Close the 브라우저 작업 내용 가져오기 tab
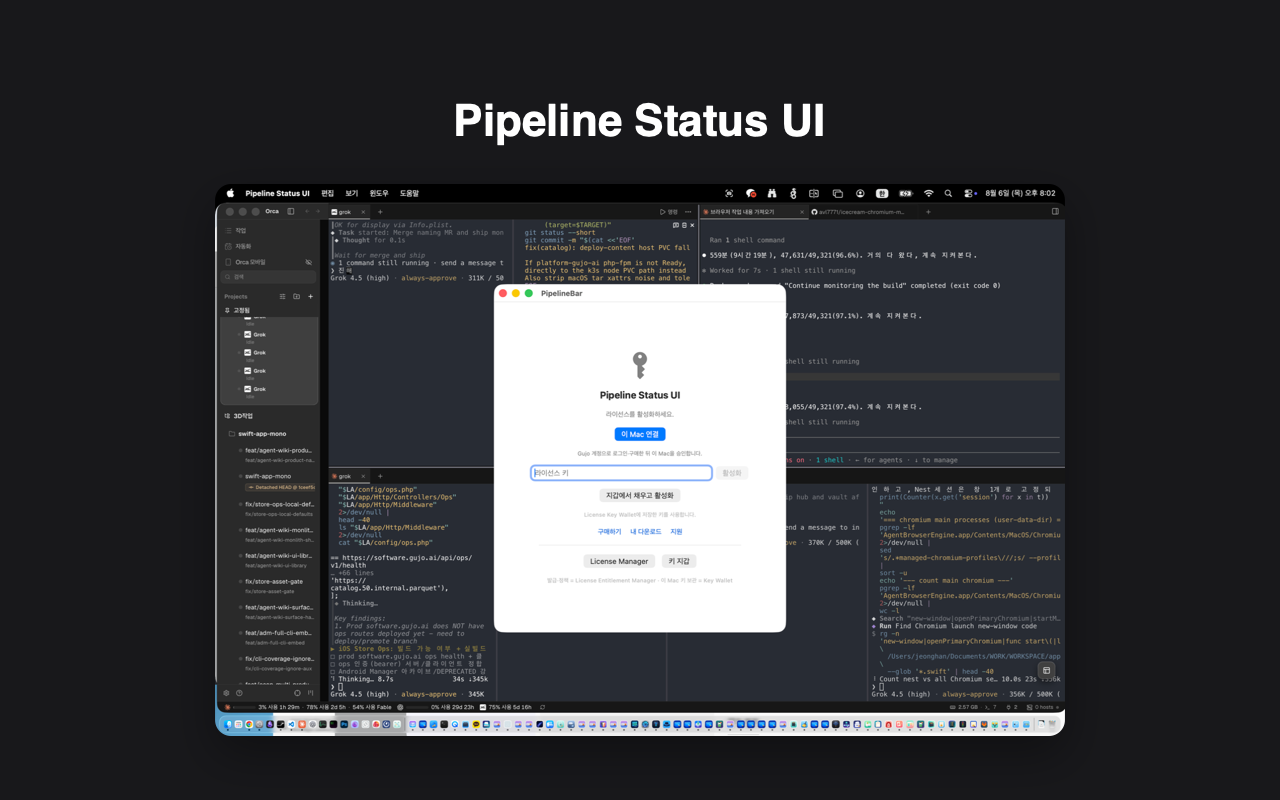 (802, 212)
